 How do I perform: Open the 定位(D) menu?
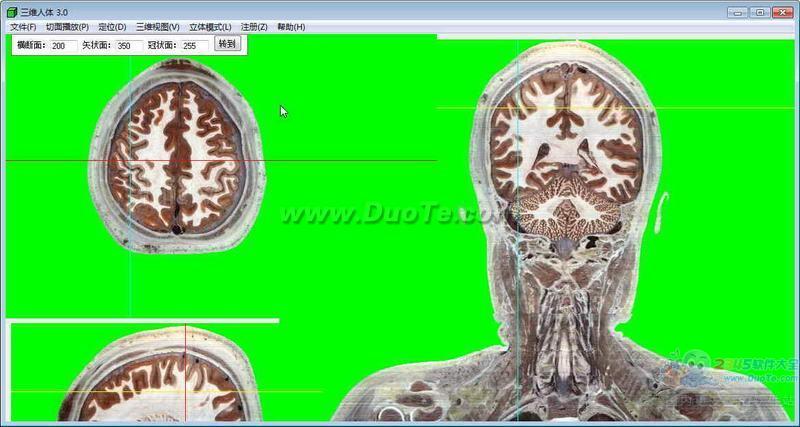[112, 27]
